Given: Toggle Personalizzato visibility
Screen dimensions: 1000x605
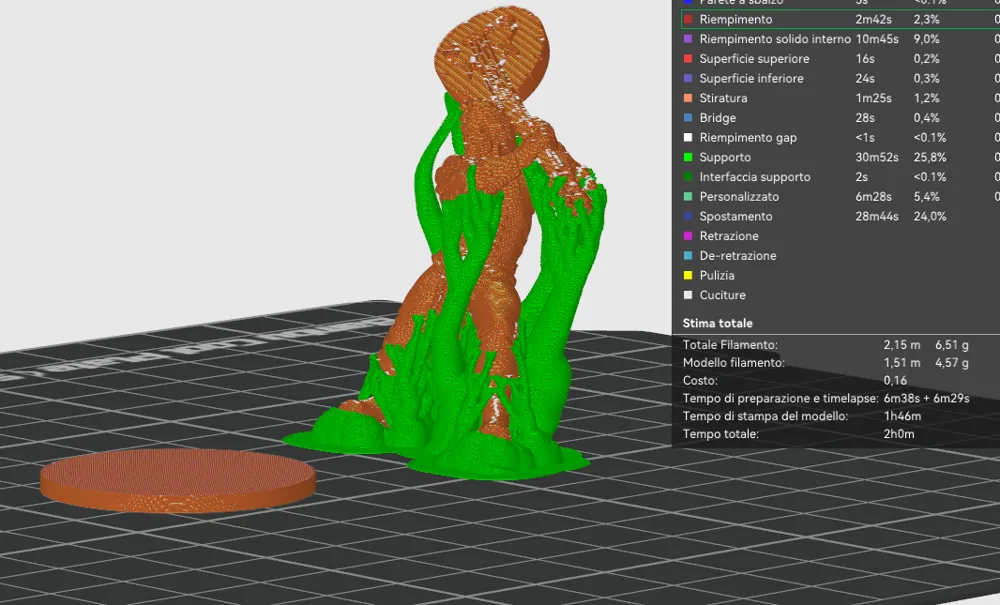Looking at the screenshot, I should tap(739, 197).
